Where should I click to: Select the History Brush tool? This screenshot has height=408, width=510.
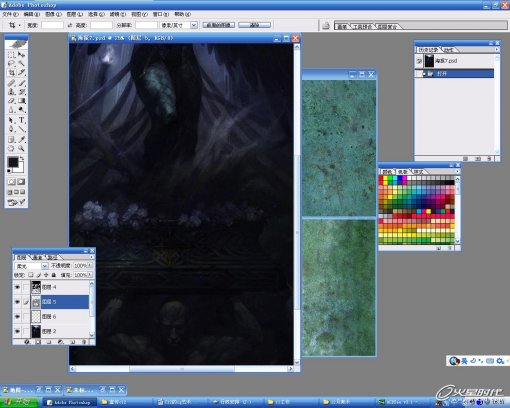coord(21,92)
